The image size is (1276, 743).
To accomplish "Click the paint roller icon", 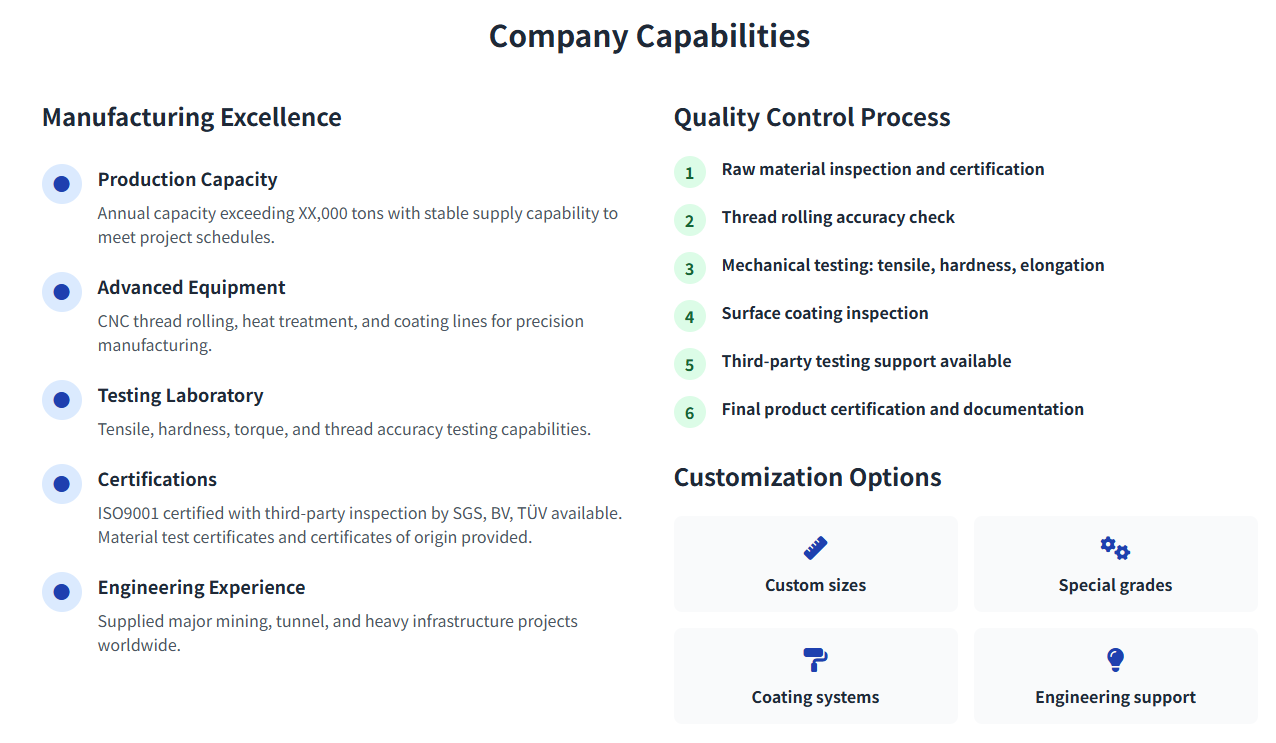I will pyautogui.click(x=815, y=660).
